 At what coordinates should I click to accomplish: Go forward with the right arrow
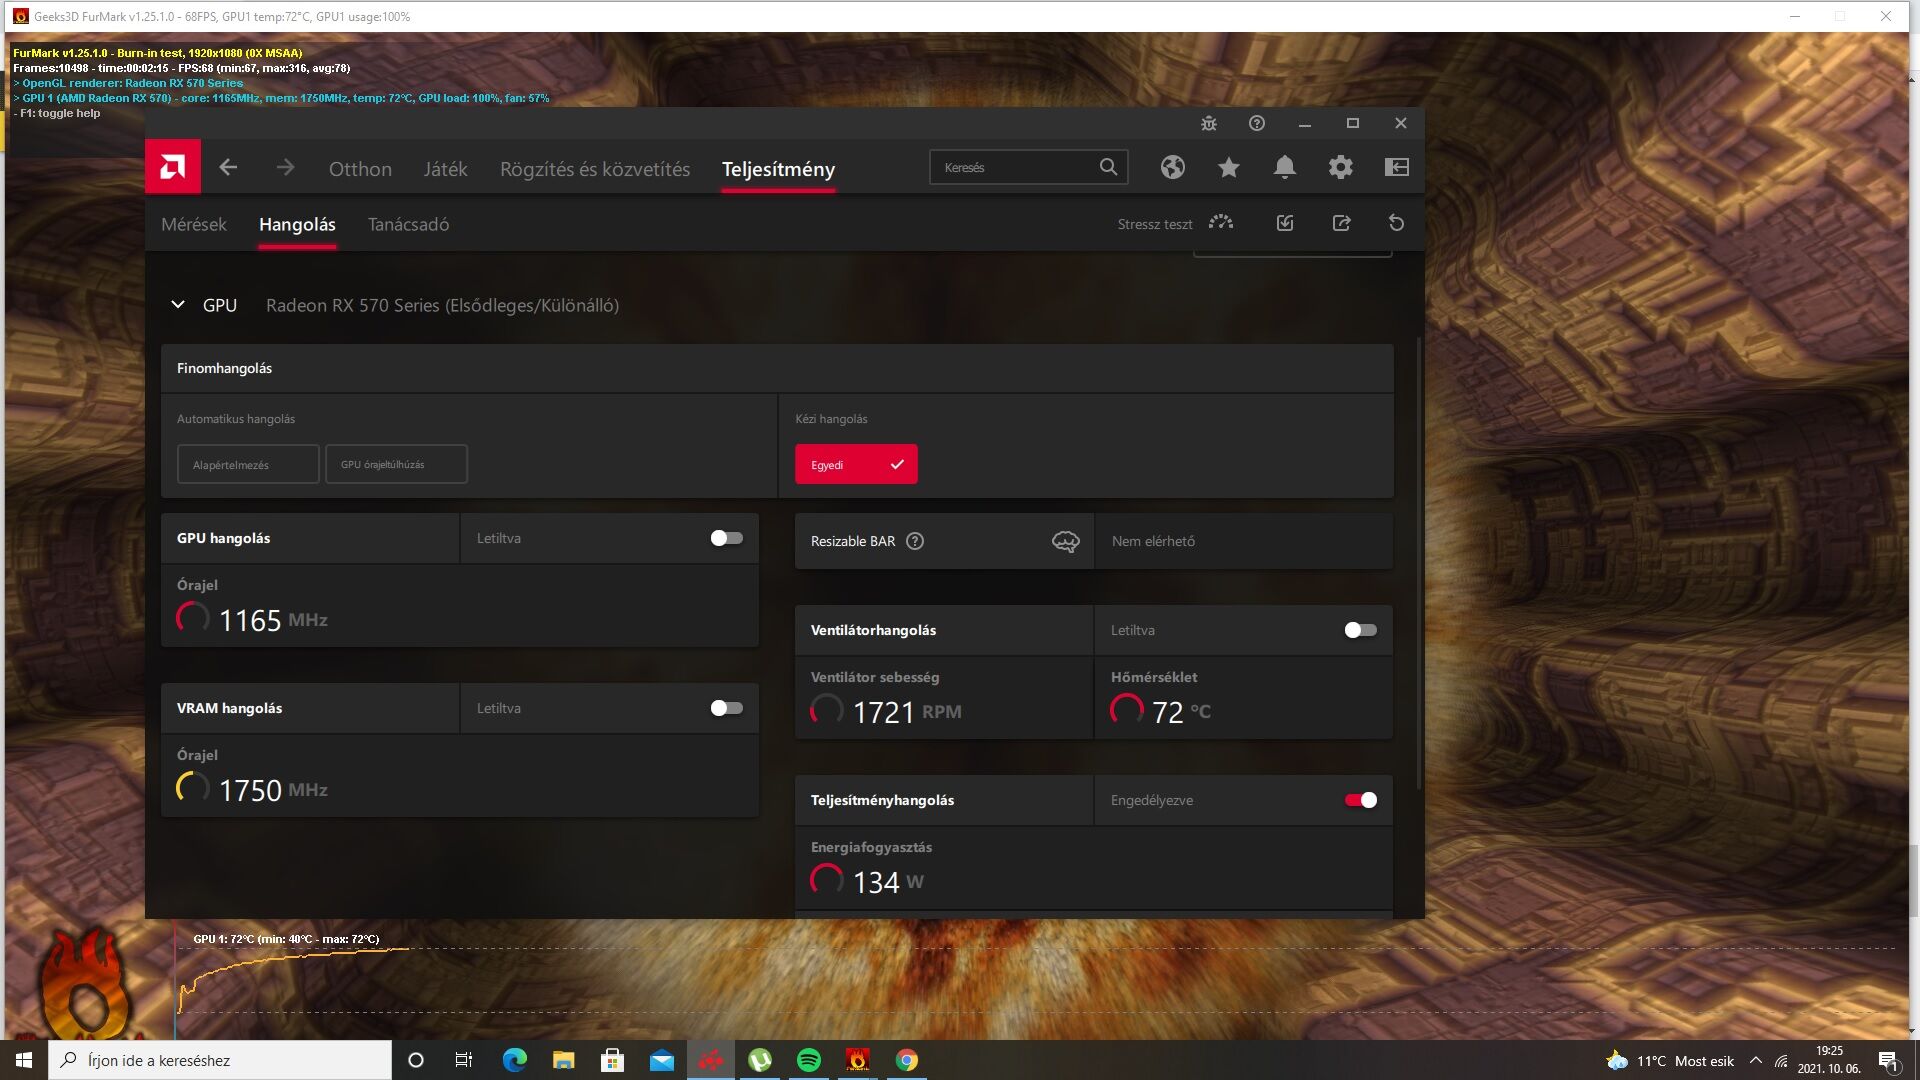click(x=285, y=167)
